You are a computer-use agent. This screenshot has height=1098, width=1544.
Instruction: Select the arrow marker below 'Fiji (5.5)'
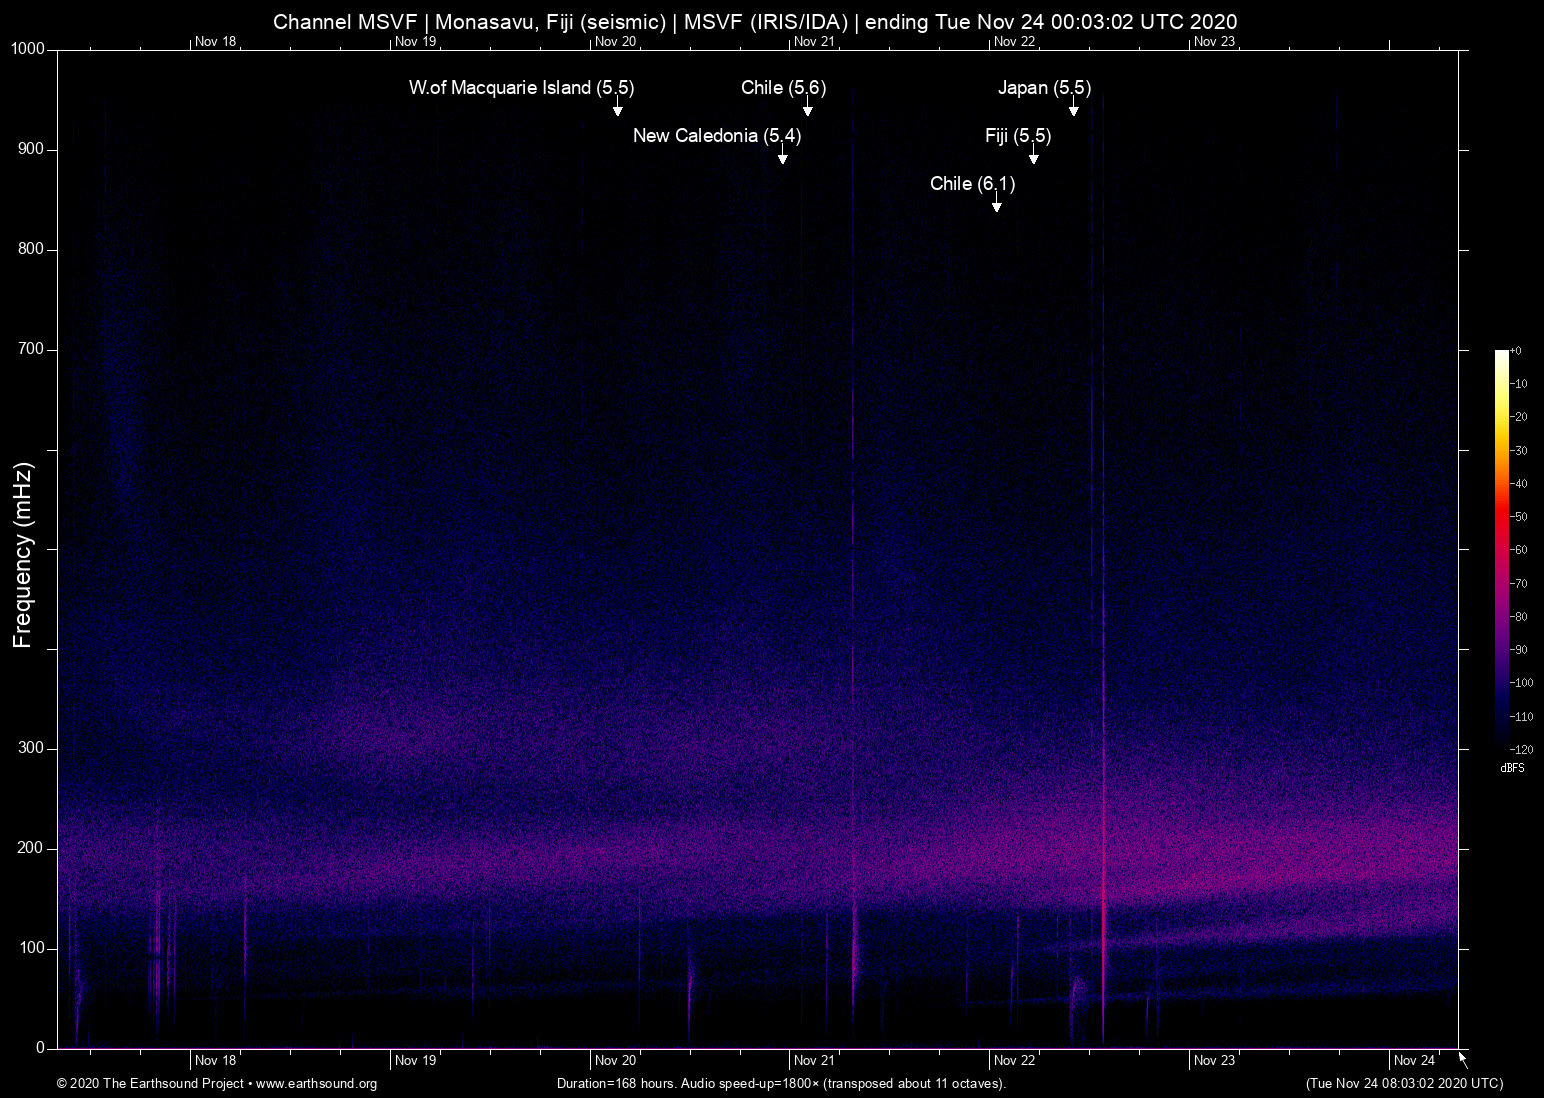tap(1034, 155)
